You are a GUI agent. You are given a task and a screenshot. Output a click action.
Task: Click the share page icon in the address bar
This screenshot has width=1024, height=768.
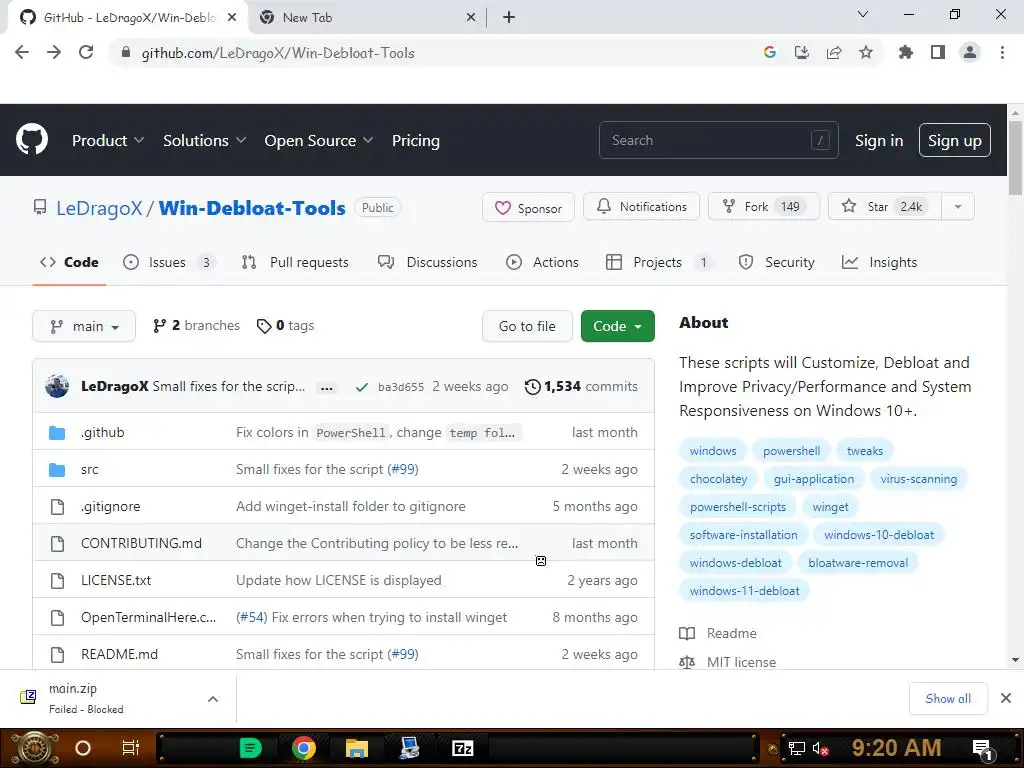tap(834, 52)
